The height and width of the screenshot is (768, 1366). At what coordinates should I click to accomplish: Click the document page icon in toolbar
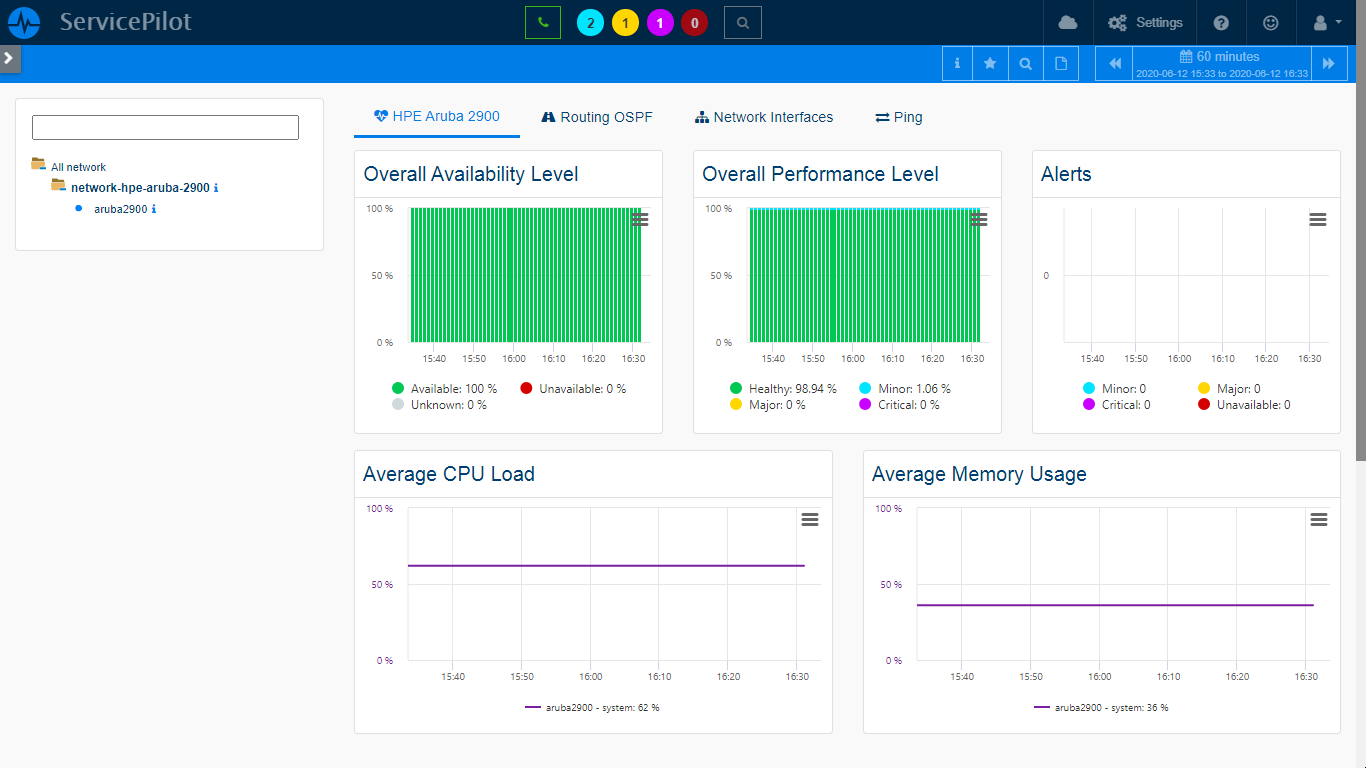[x=1061, y=63]
